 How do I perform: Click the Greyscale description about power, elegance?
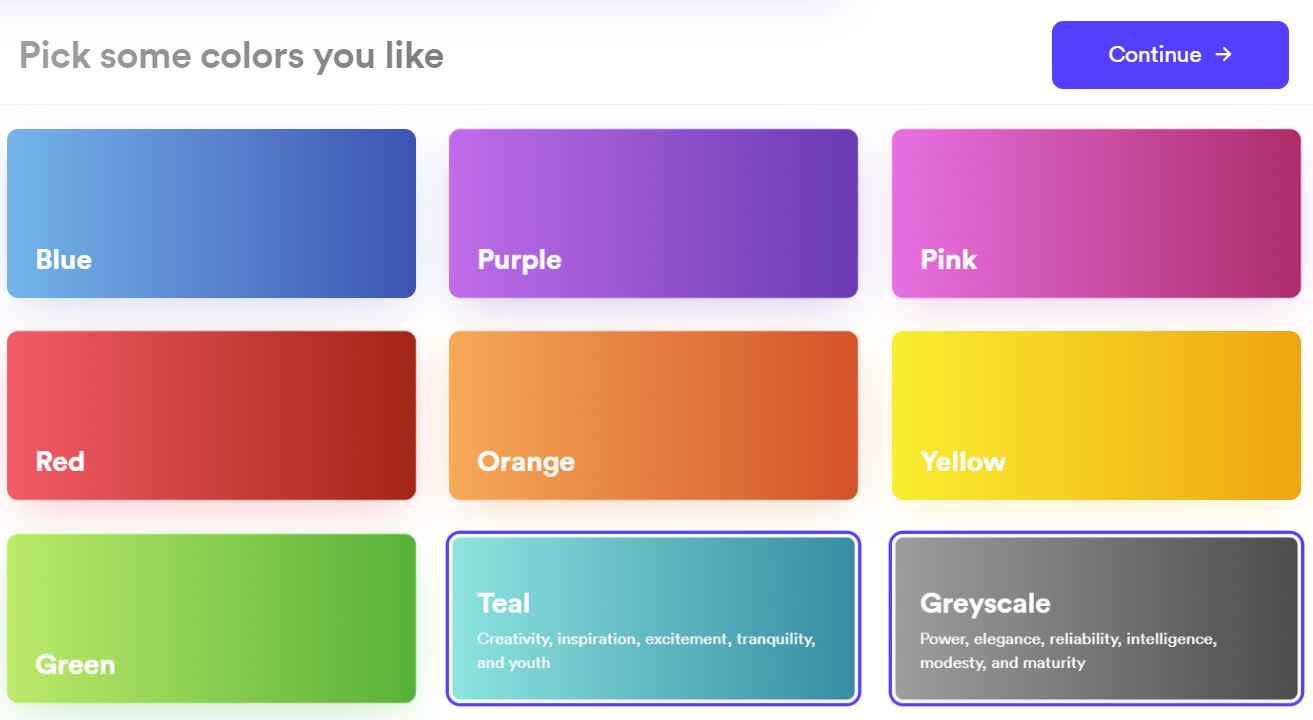click(x=1068, y=650)
